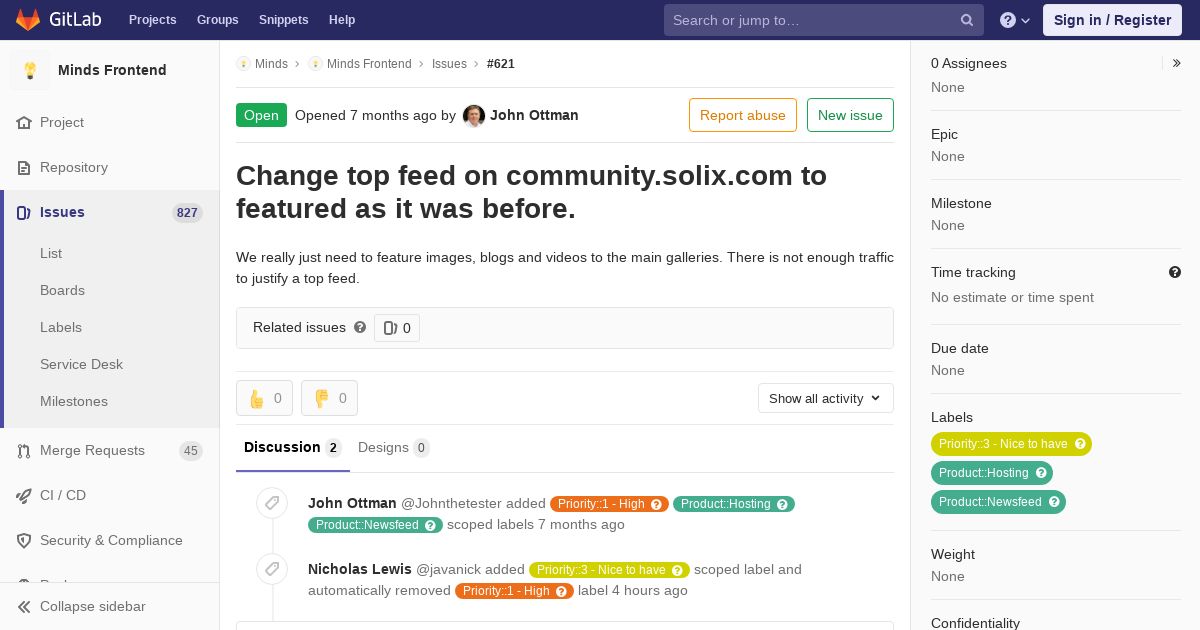Click the Time tracking help icon
This screenshot has width=1200, height=630.
[x=1175, y=272]
